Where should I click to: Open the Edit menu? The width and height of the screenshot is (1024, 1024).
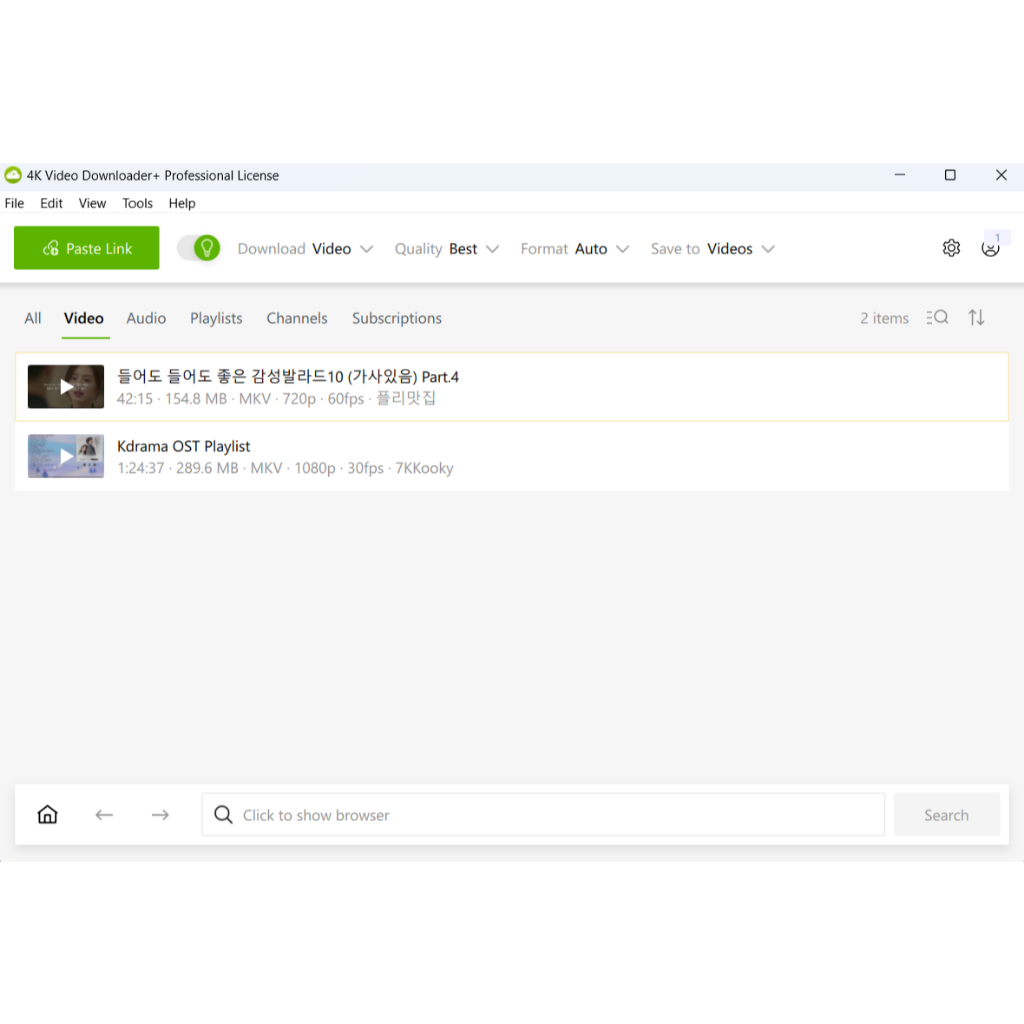(x=51, y=203)
